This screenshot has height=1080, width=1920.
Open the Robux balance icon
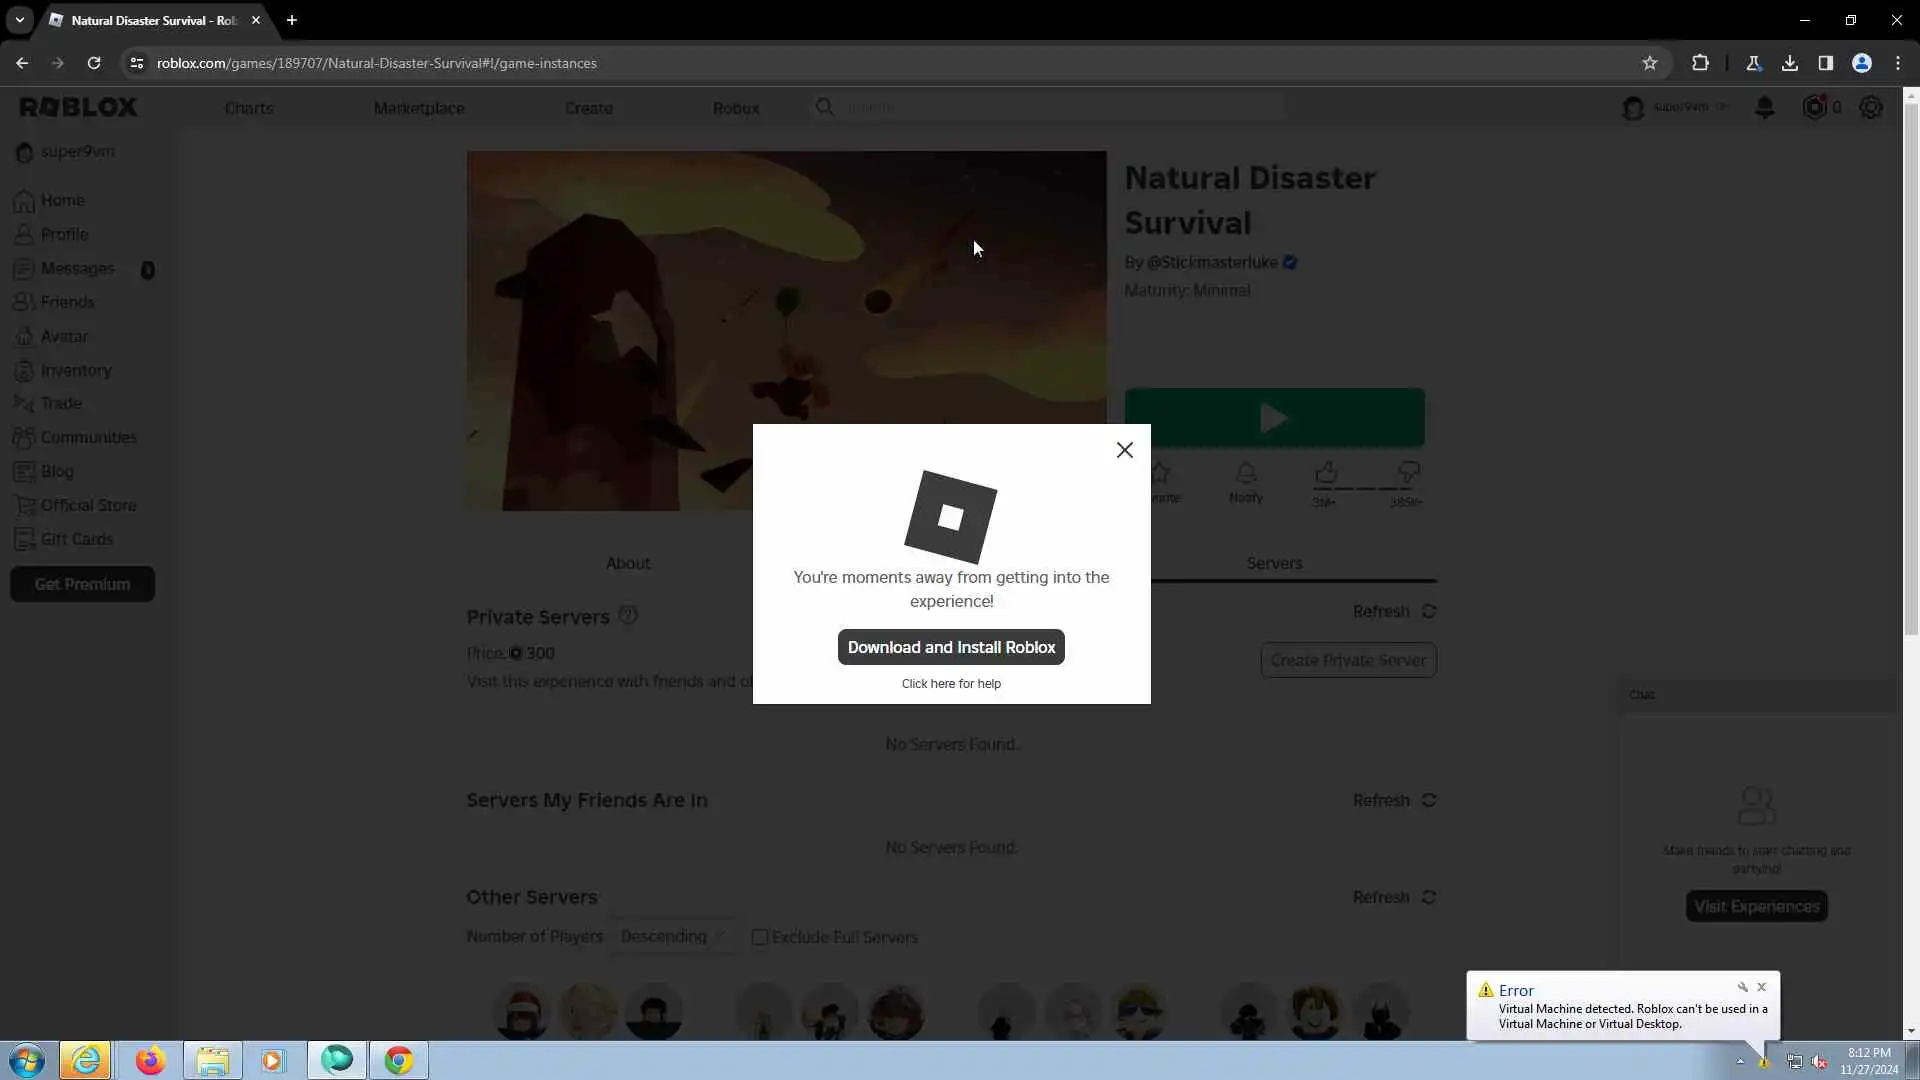tap(1814, 107)
